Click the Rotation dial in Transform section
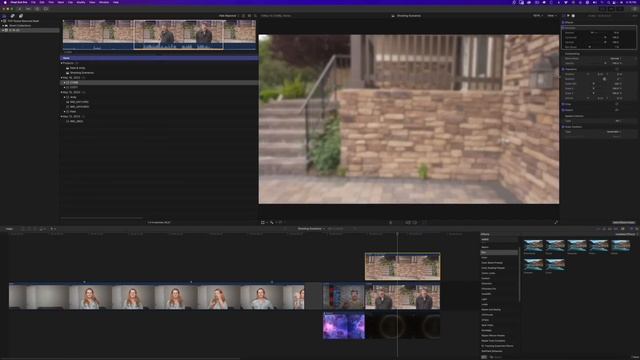Viewport: 640px width, 360px height. [x=604, y=79]
